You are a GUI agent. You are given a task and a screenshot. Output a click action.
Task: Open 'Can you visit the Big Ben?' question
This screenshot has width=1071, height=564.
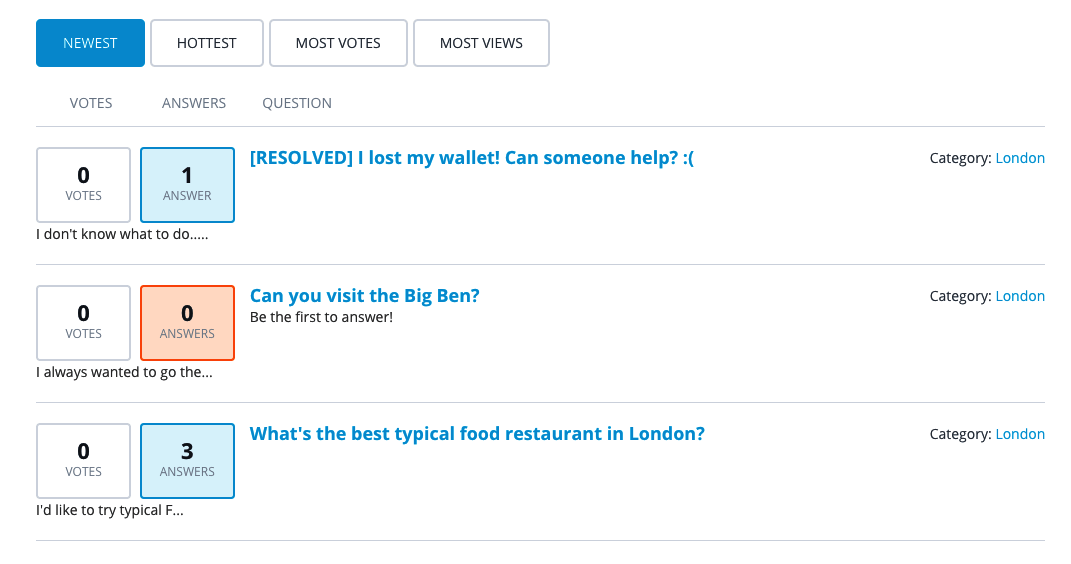(364, 296)
